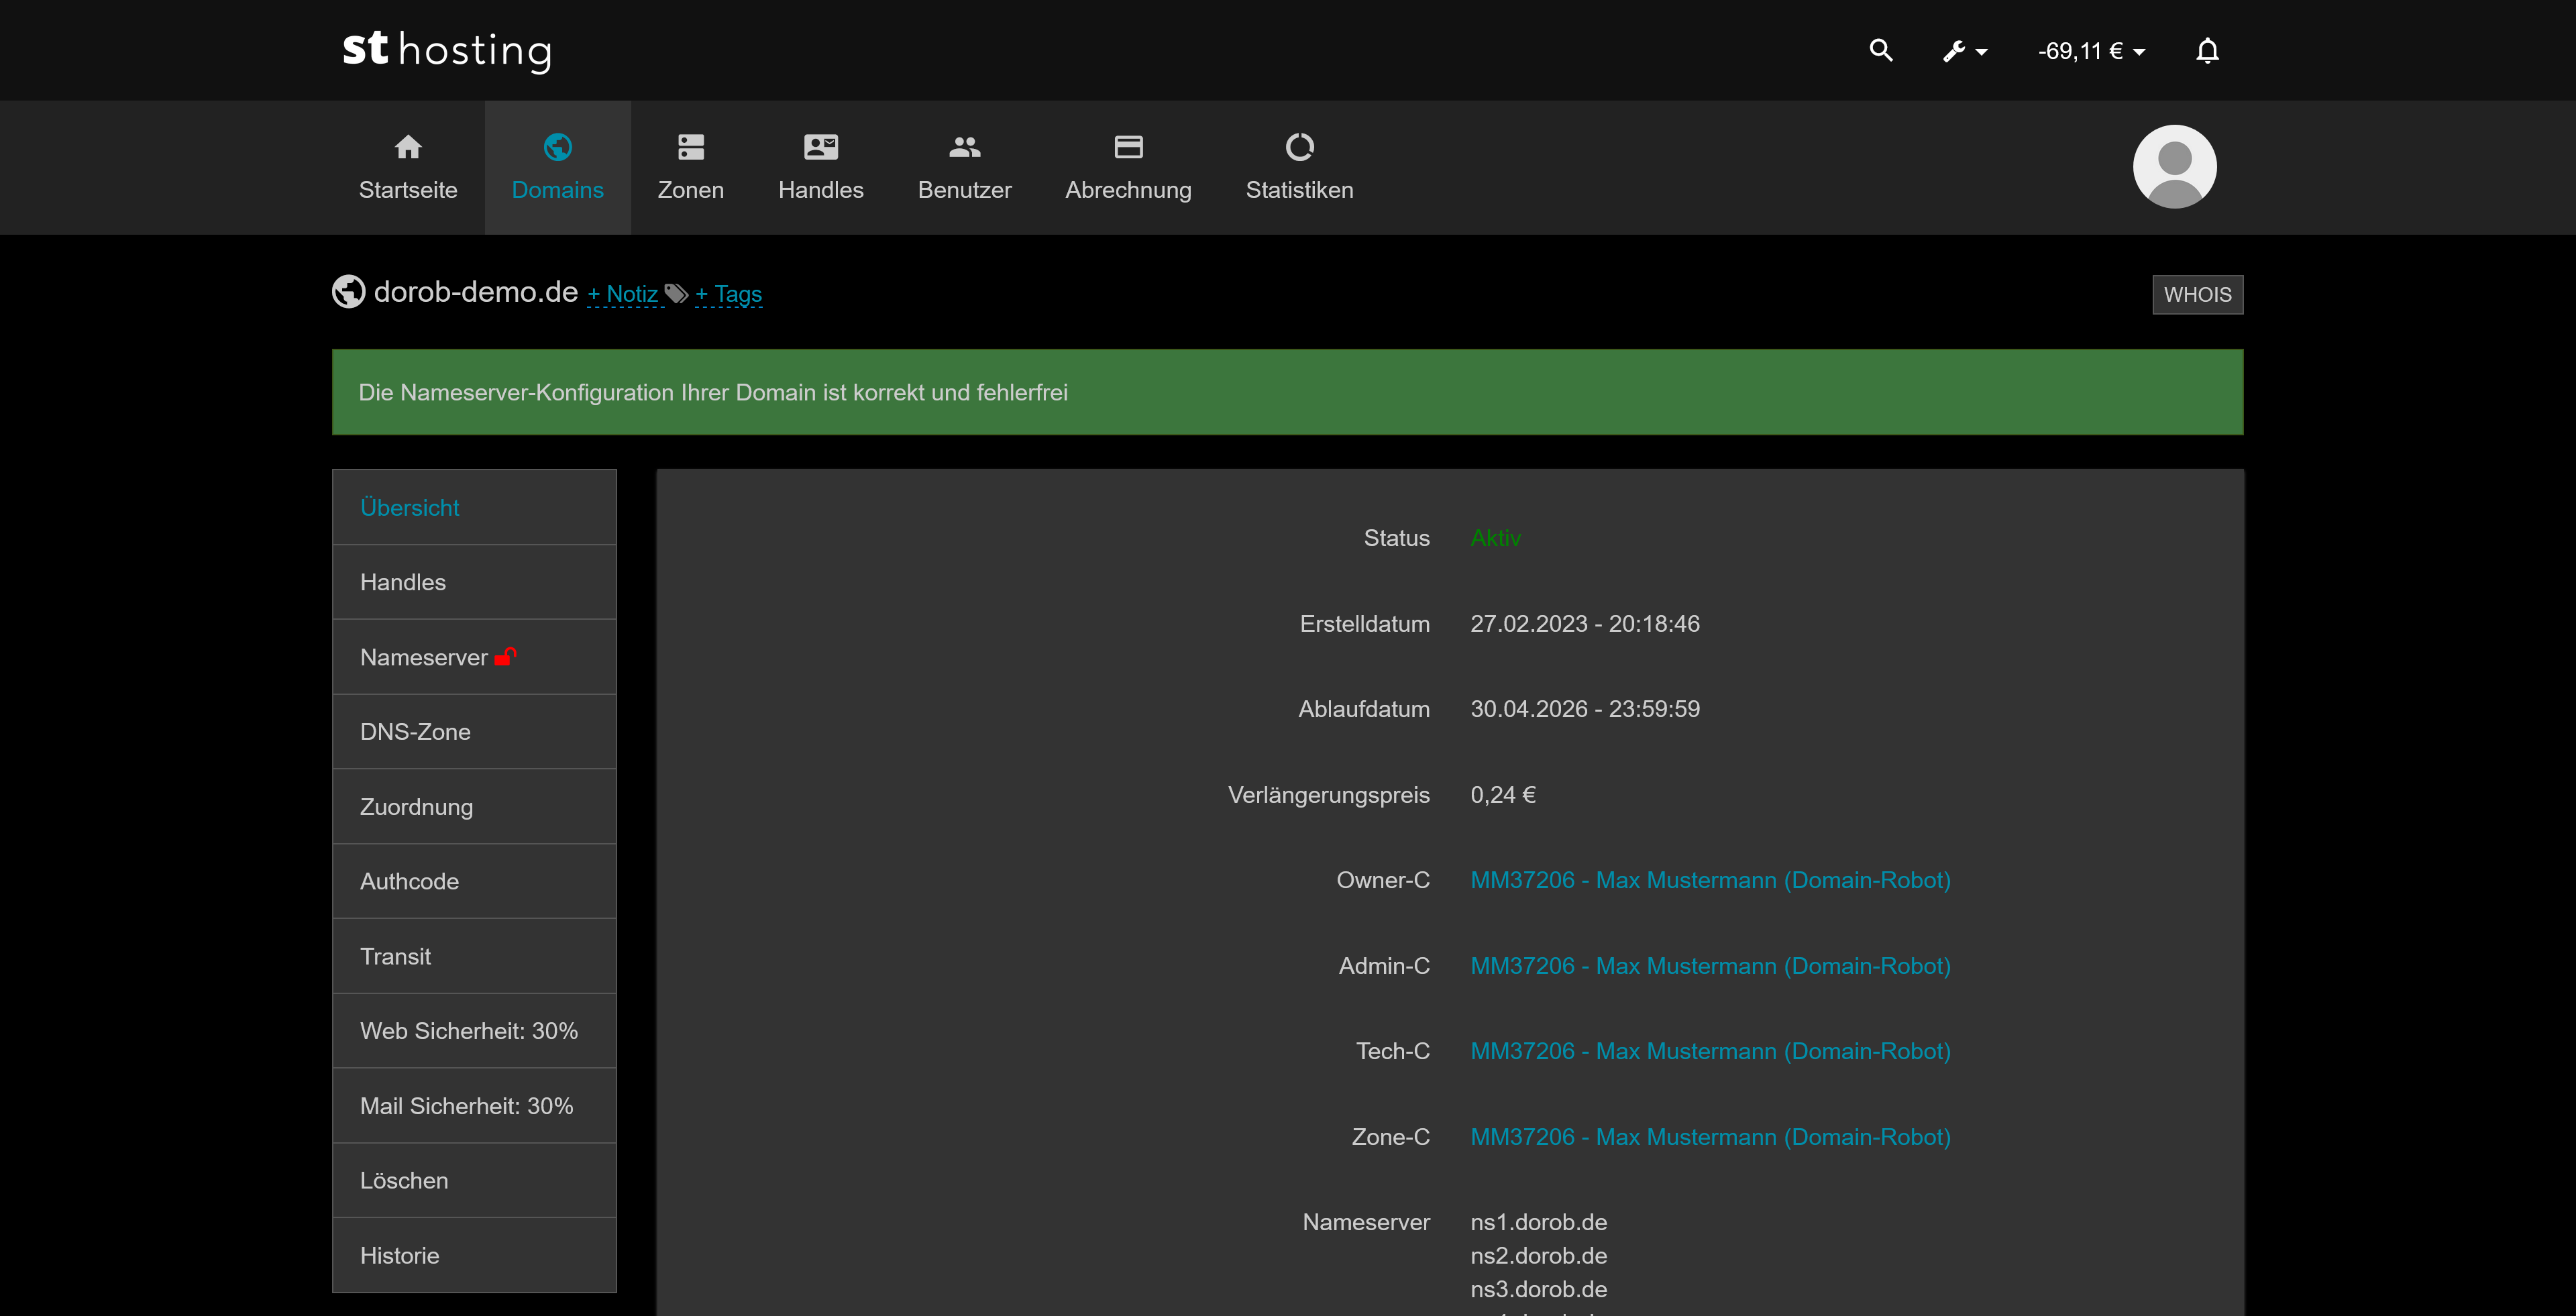Select the Domains navigation tab
Viewport: 2576px width, 1316px height.
coord(557,167)
